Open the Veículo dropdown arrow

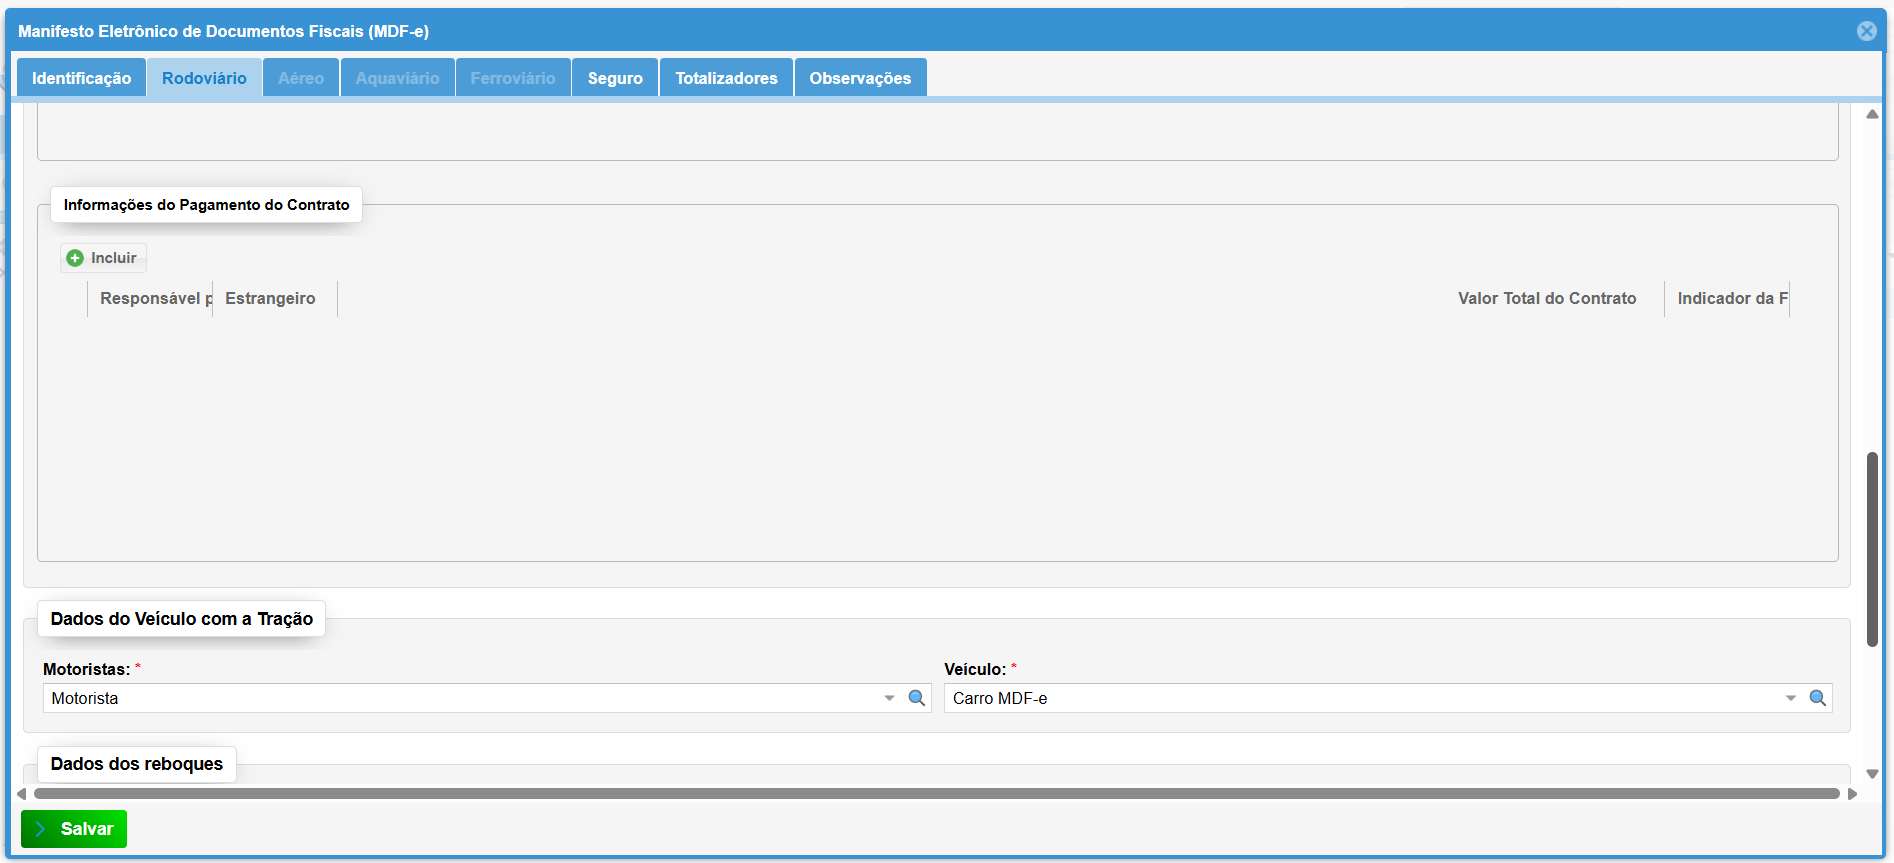(x=1791, y=698)
